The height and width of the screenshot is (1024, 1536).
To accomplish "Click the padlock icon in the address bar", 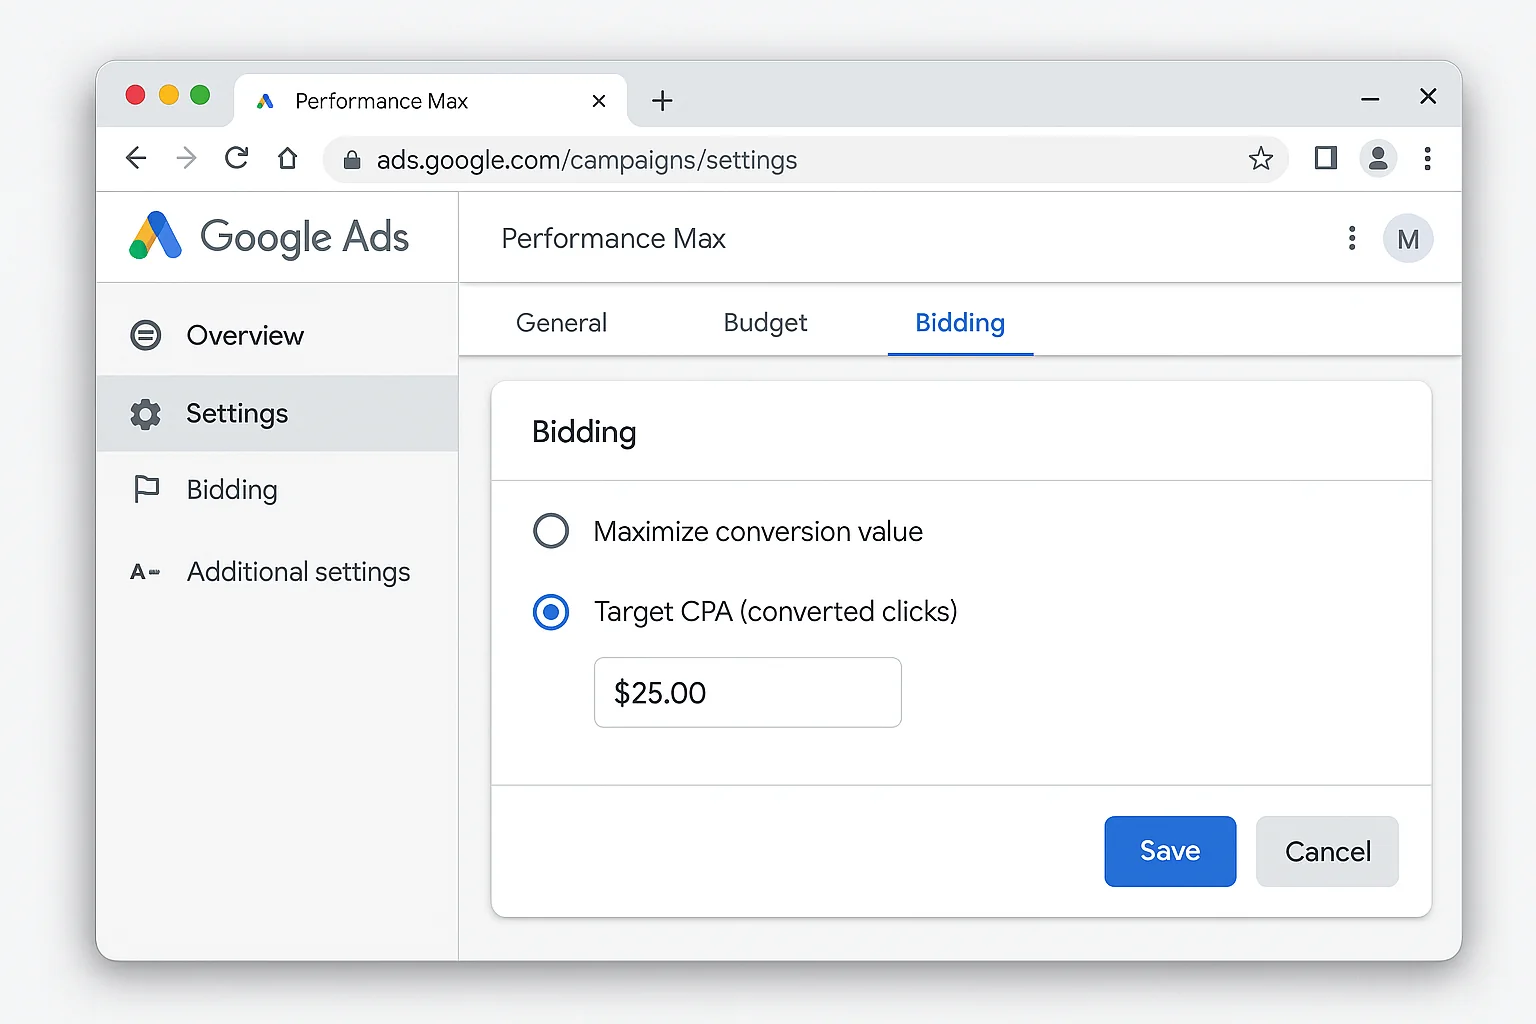I will [x=351, y=160].
